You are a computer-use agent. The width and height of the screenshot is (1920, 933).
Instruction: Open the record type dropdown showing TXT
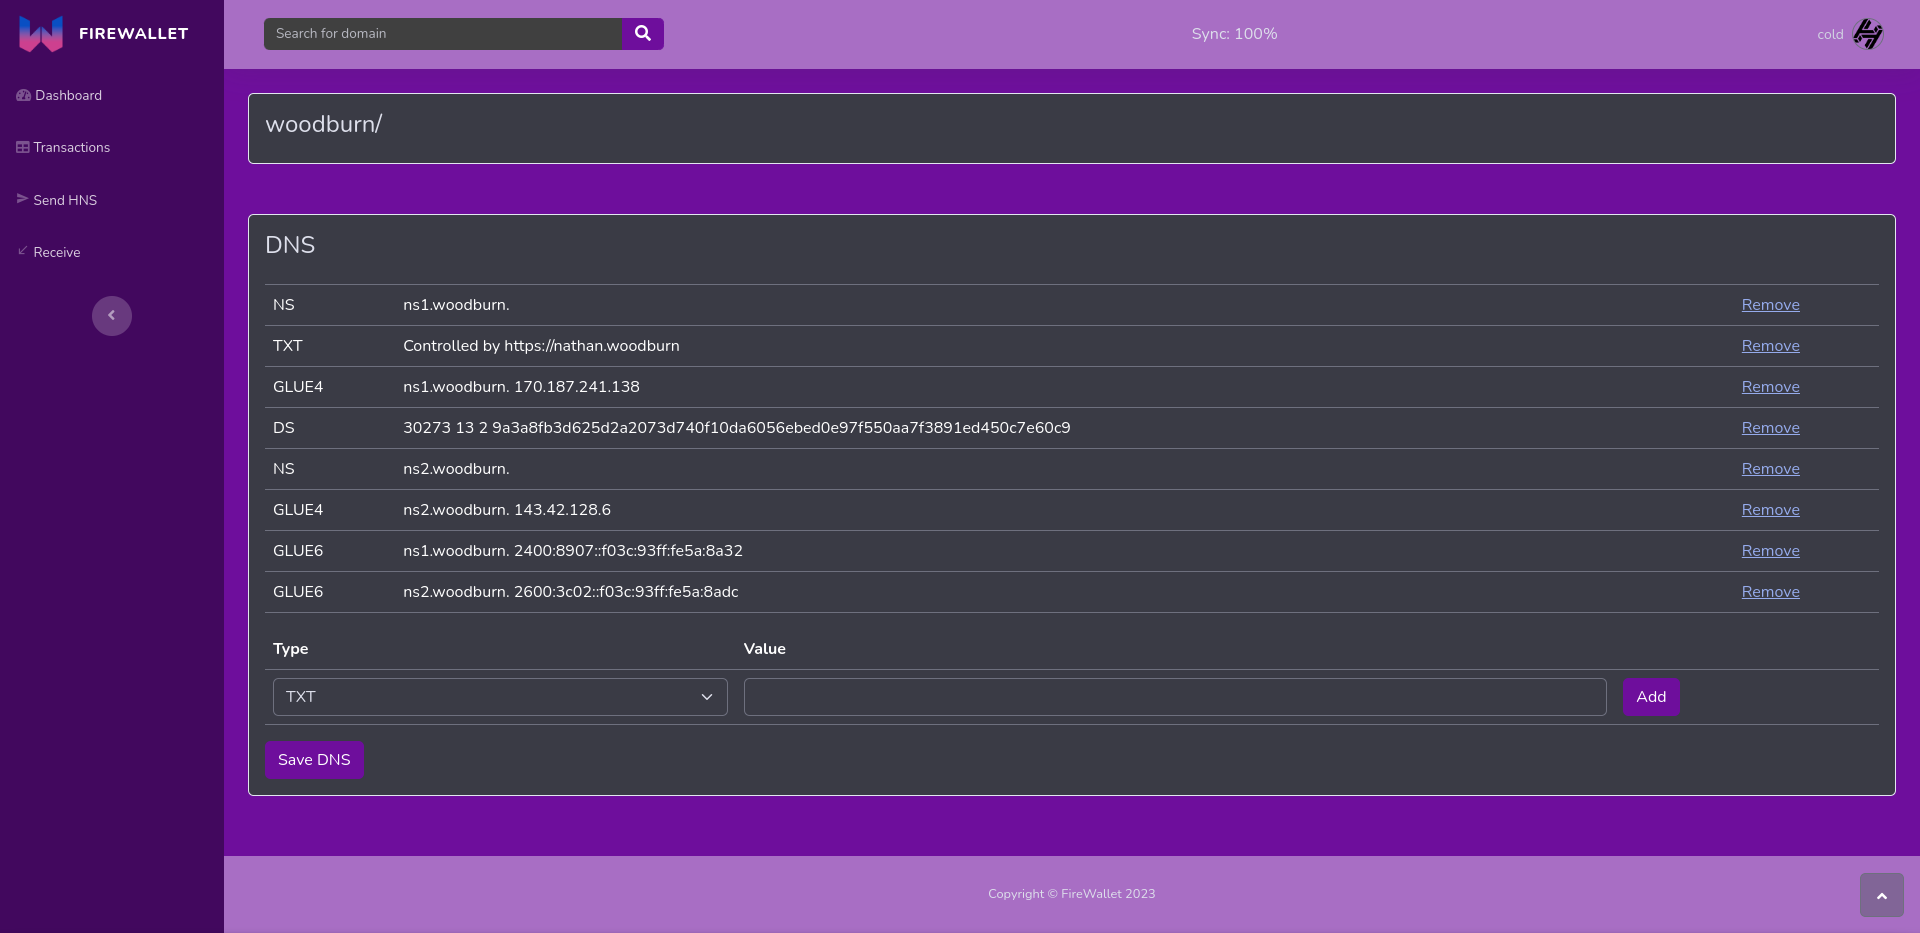499,696
